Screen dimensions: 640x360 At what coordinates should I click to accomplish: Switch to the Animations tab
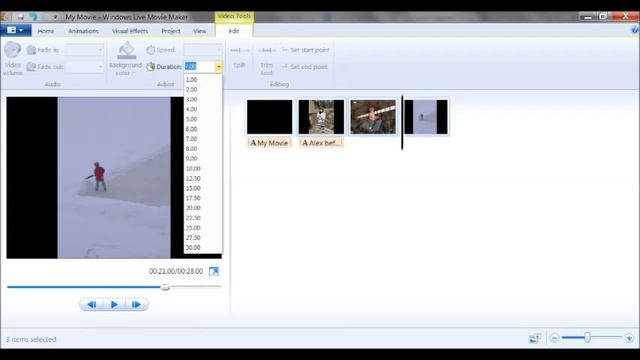pos(83,31)
